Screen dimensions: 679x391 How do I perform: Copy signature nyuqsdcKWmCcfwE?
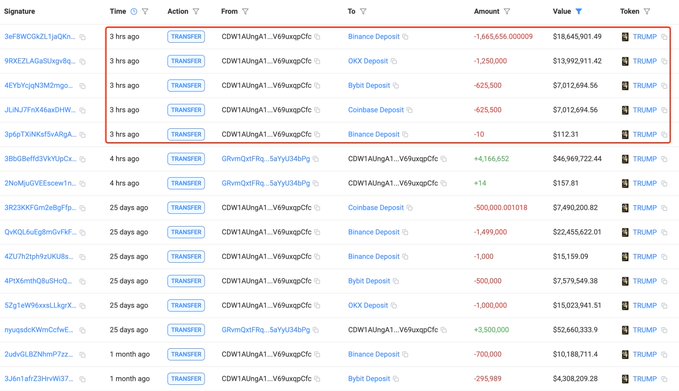(x=82, y=330)
